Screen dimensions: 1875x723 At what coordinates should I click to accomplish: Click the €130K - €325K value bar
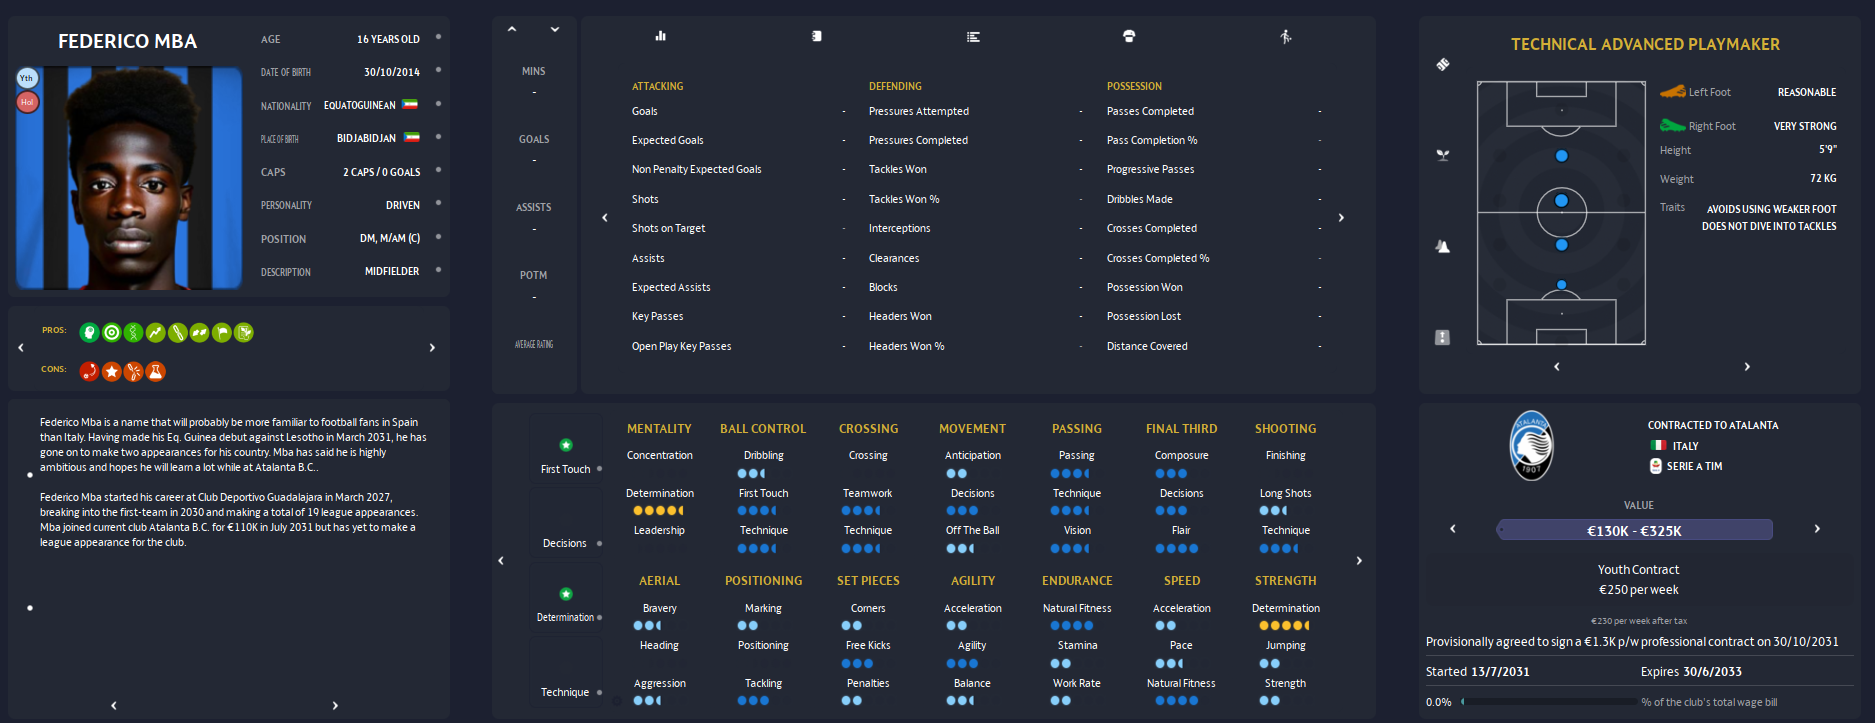coord(1634,530)
